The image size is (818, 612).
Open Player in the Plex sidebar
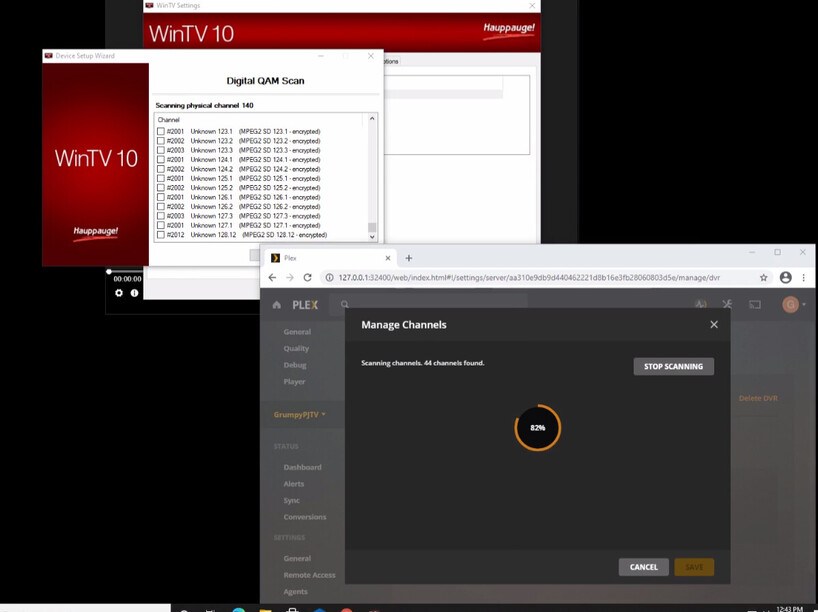tap(294, 382)
